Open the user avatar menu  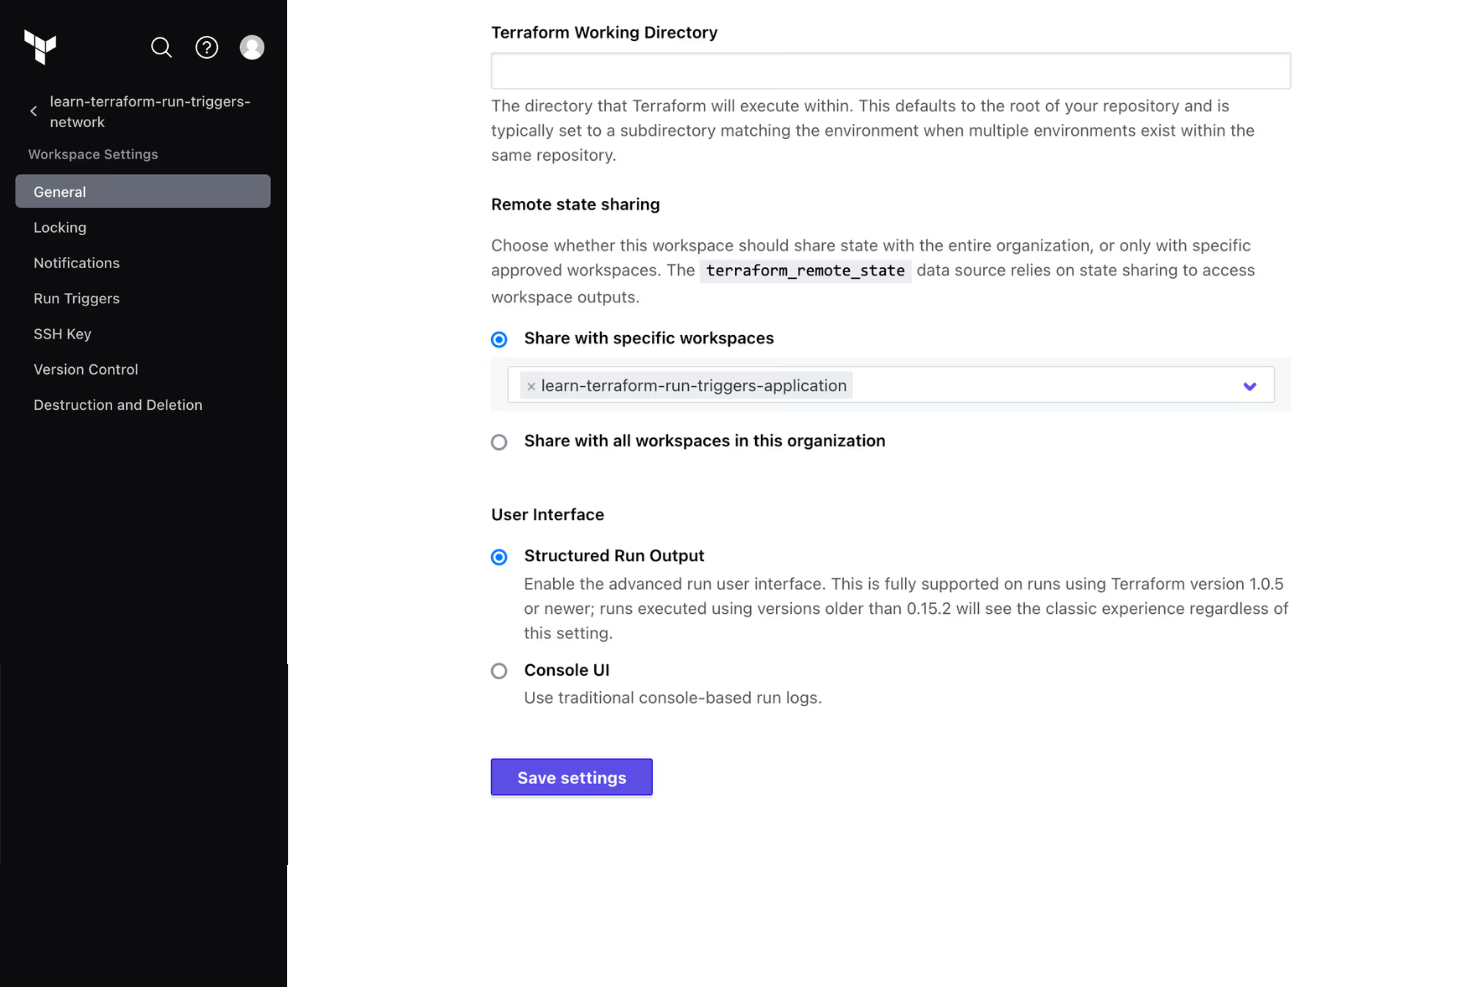[x=252, y=47]
